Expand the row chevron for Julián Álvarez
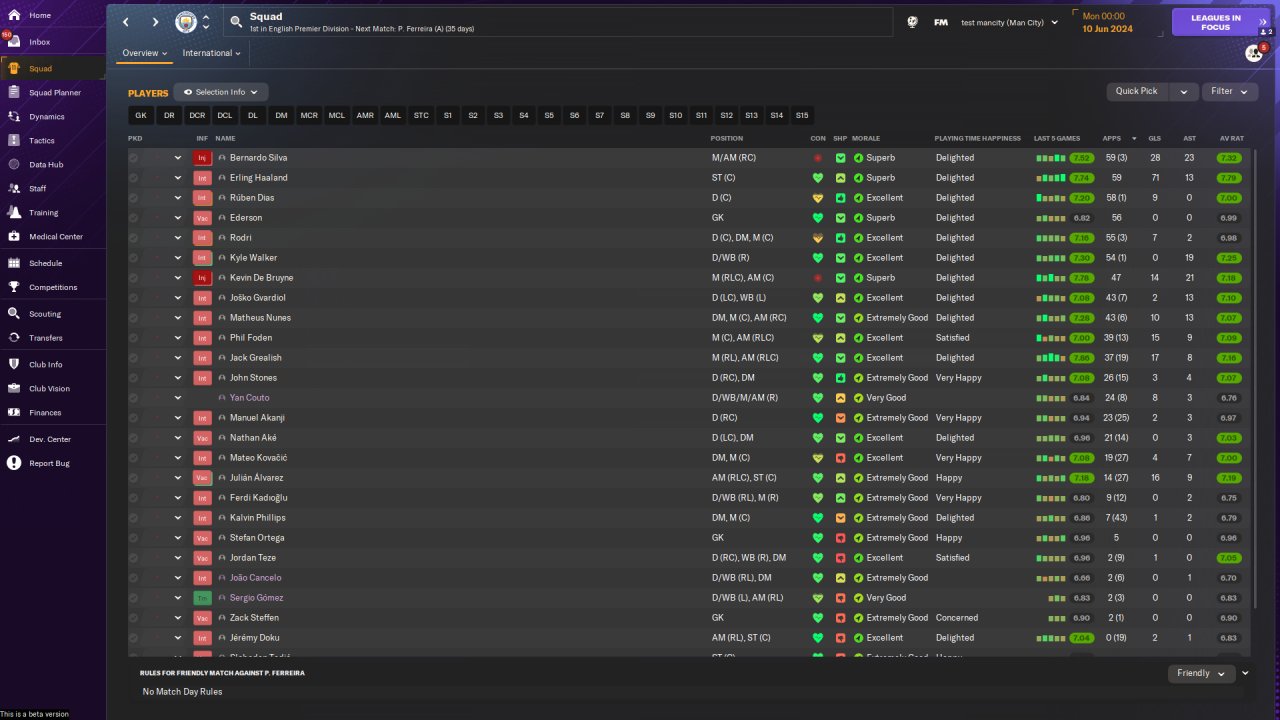This screenshot has height=720, width=1280. (x=178, y=478)
